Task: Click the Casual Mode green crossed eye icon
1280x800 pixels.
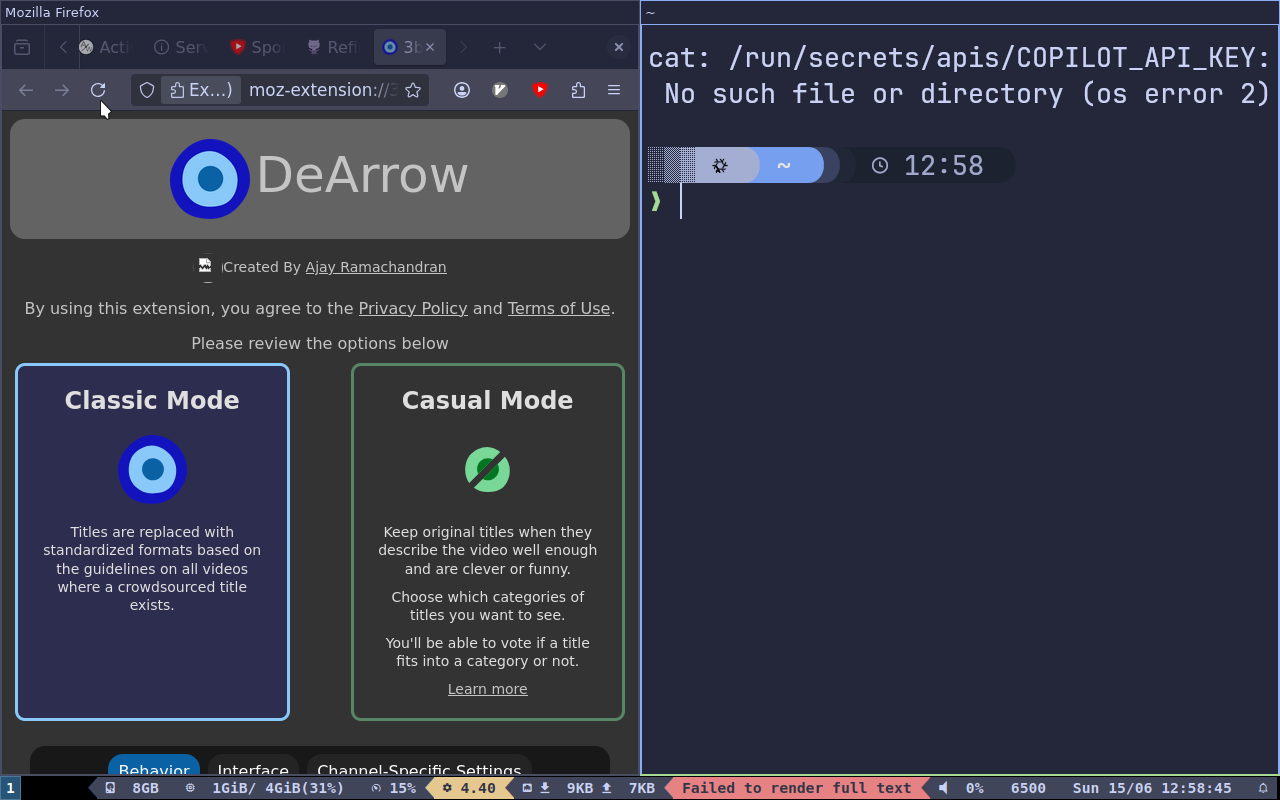Action: coord(488,469)
